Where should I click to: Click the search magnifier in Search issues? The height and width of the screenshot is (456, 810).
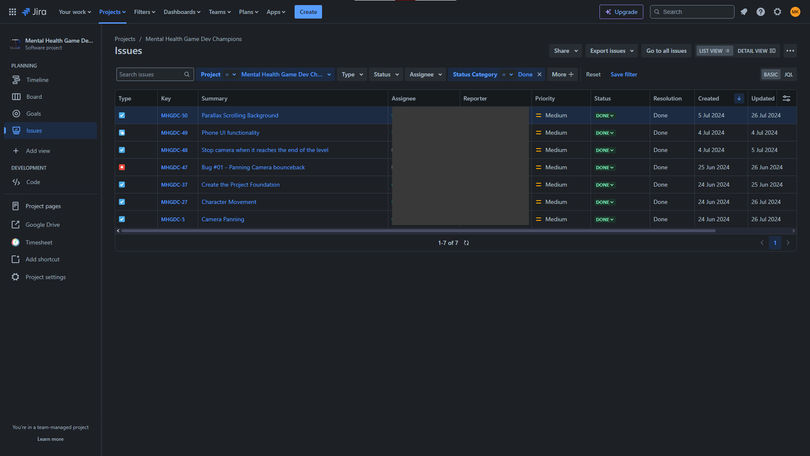tap(186, 74)
